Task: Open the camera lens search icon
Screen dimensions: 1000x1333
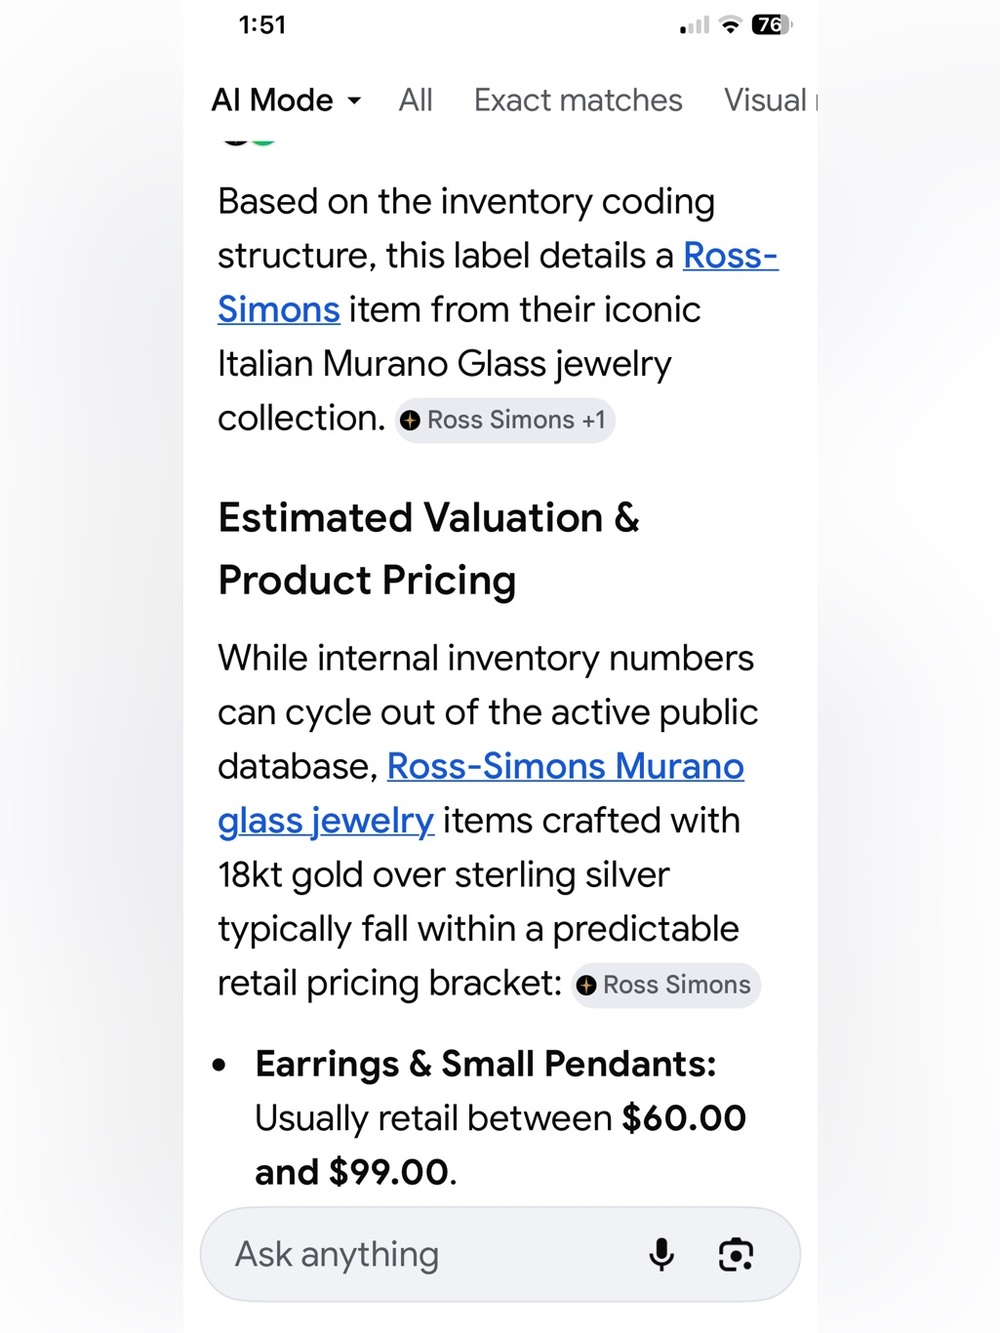Action: (736, 1254)
